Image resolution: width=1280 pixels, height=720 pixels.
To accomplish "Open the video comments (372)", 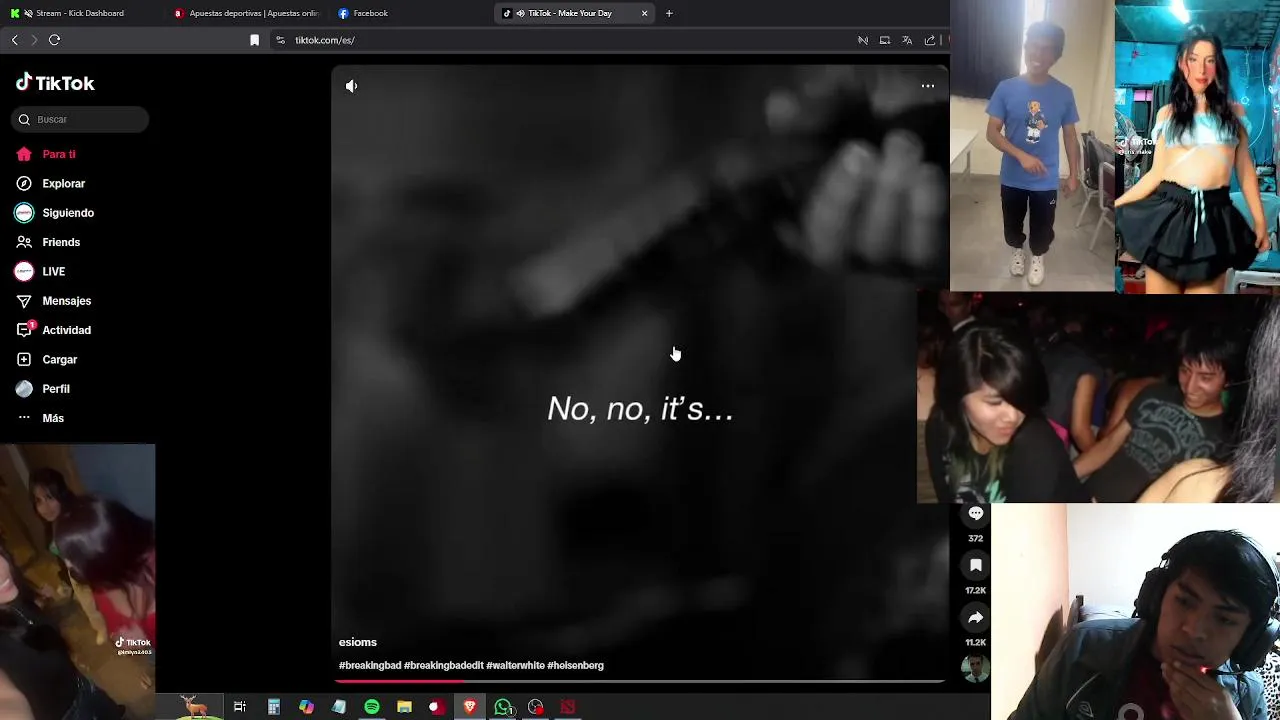I will click(x=975, y=513).
